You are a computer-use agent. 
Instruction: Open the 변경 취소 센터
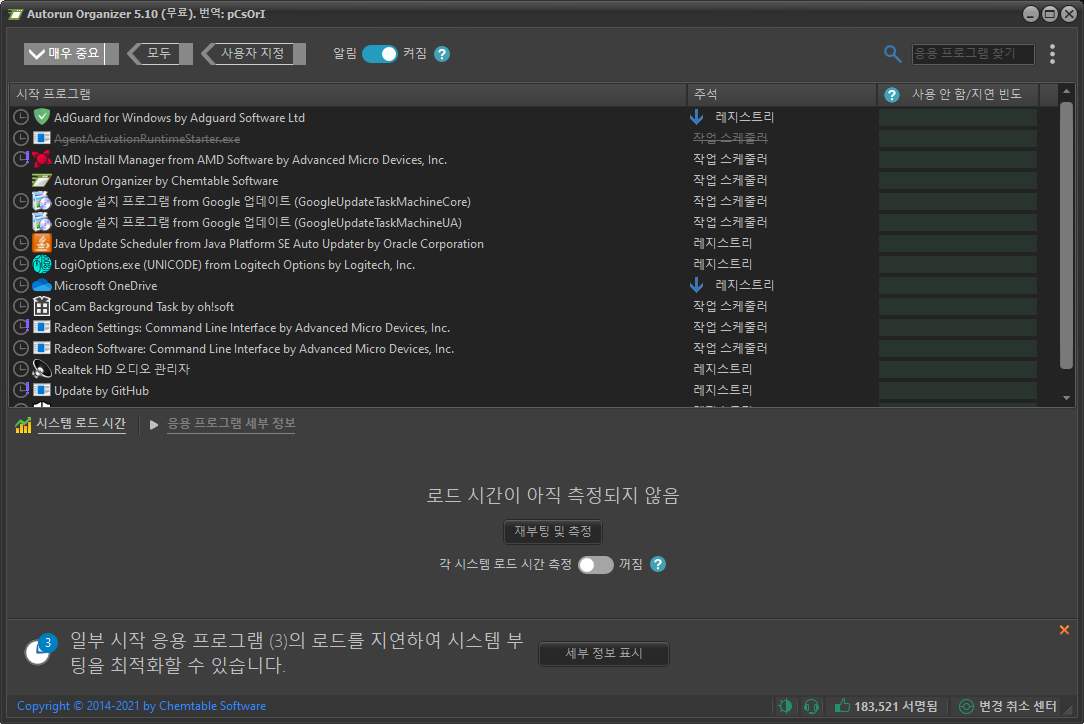coord(1008,706)
